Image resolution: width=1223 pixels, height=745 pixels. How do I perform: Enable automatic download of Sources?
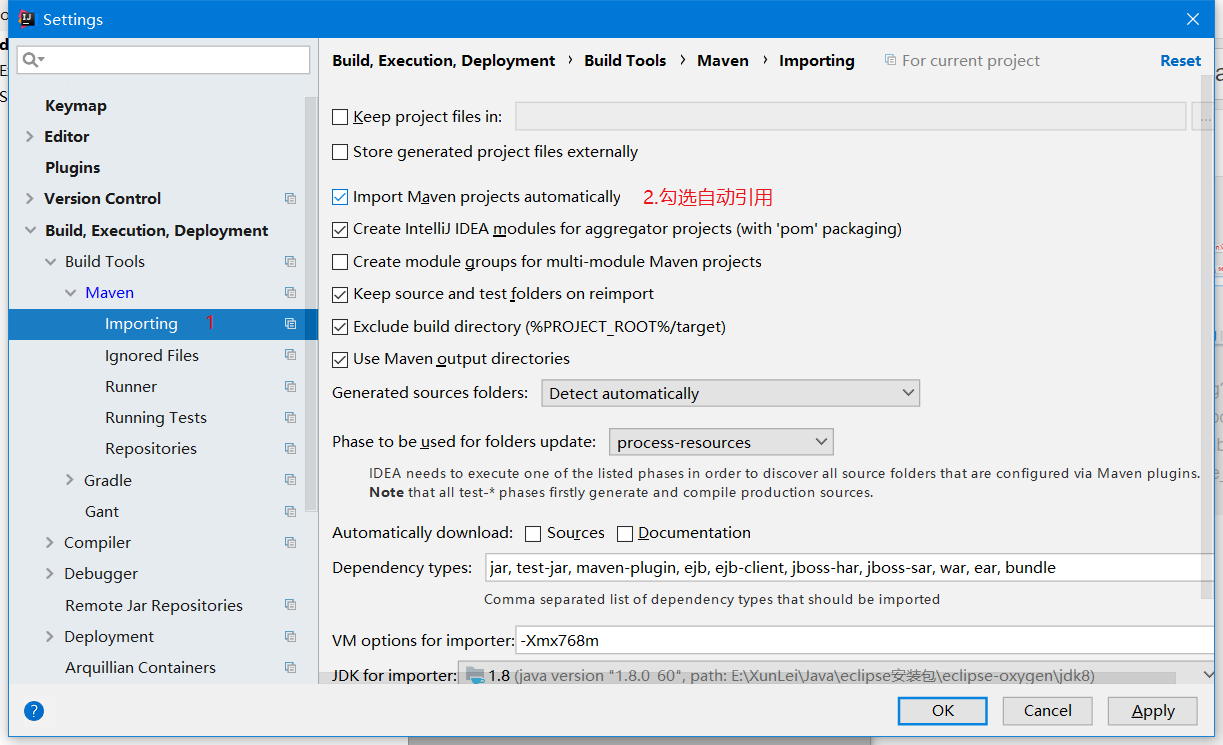tap(533, 534)
